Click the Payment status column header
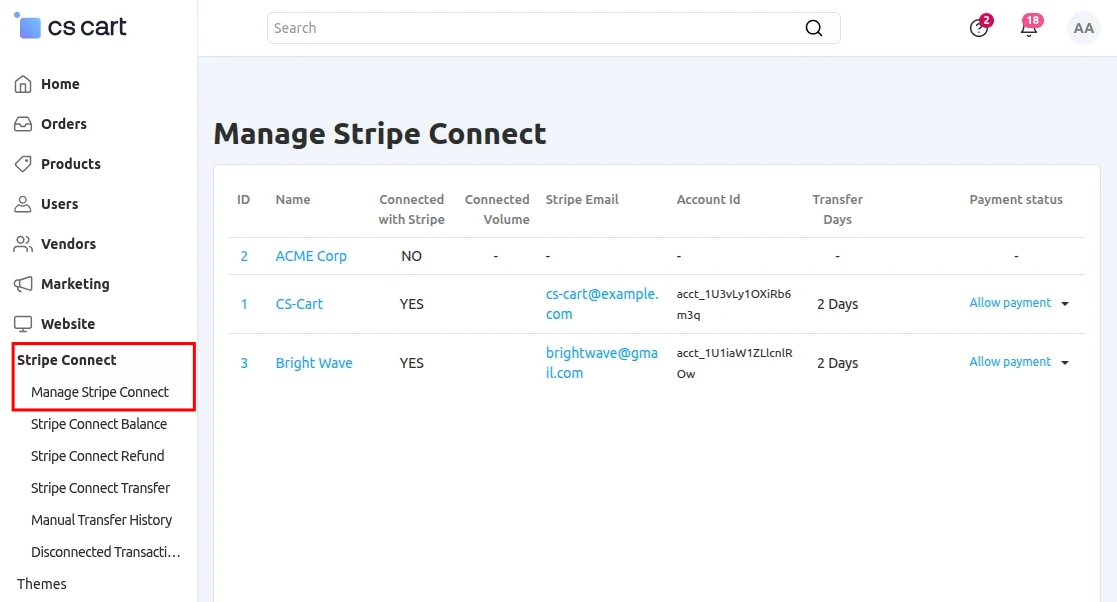Image resolution: width=1117 pixels, height=602 pixels. click(1016, 199)
